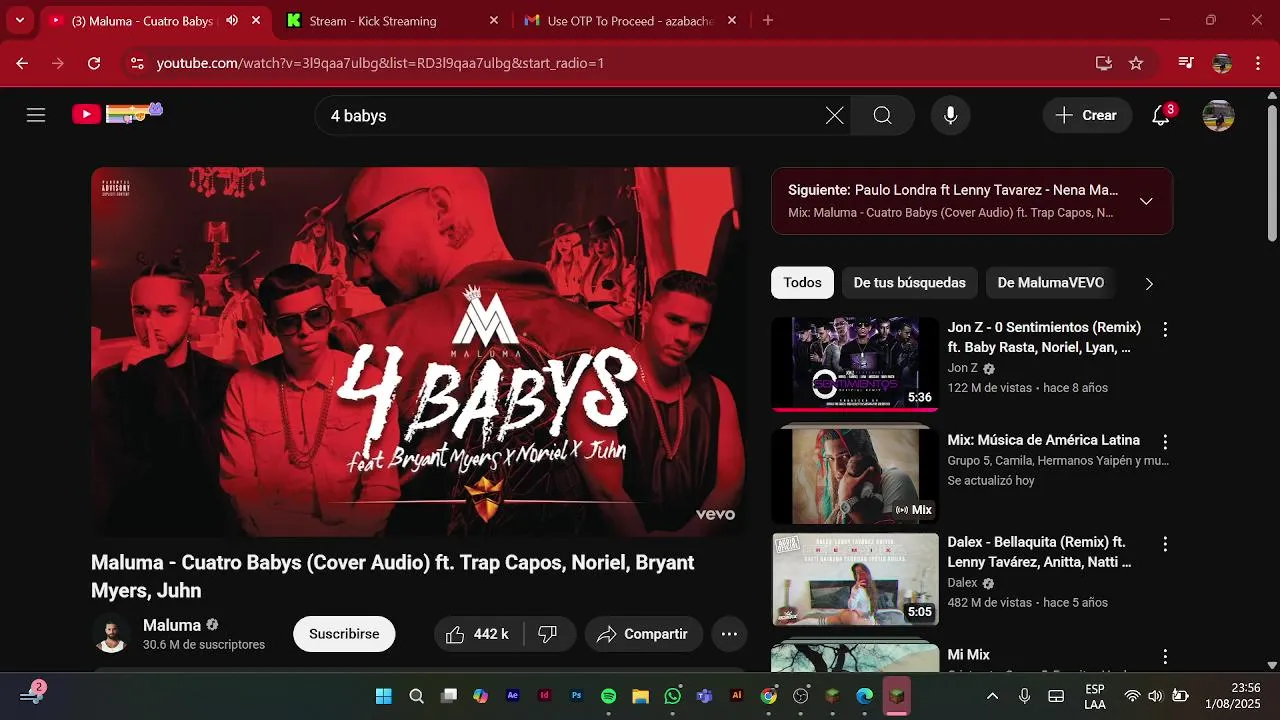Viewport: 1280px width, 720px height.
Task: Open options for Jon Z video
Action: tap(1164, 329)
